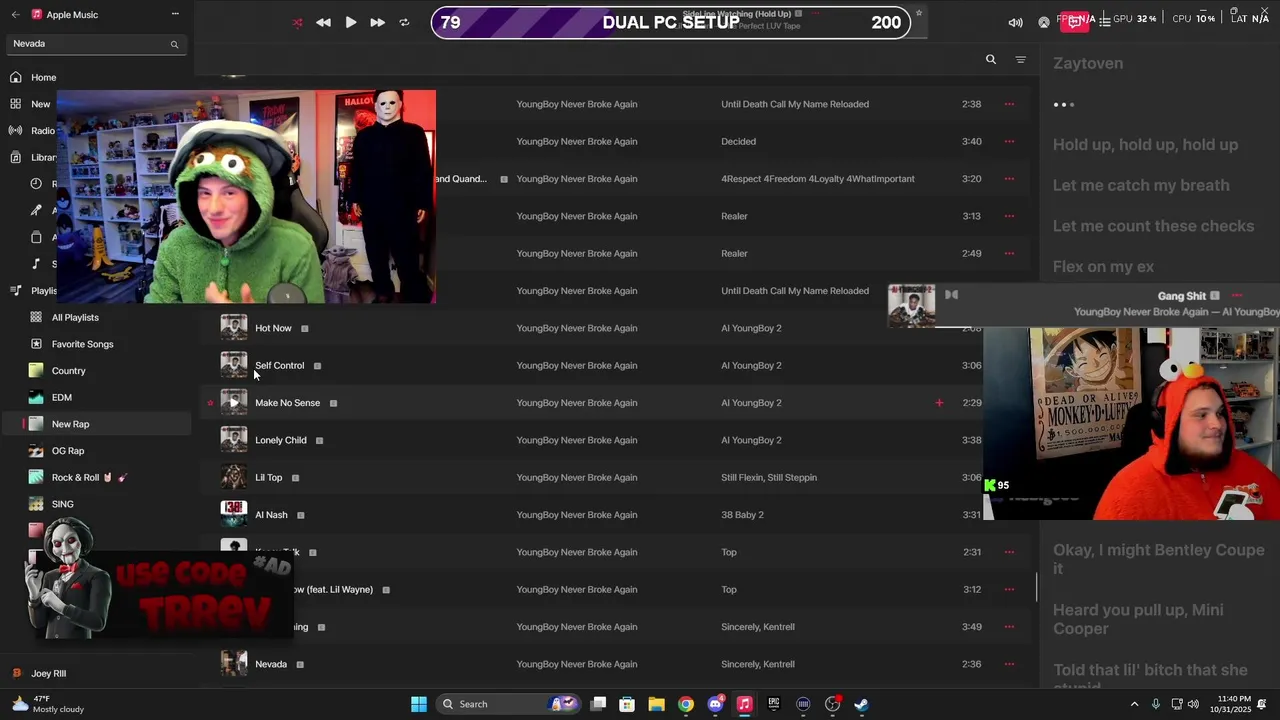Toggle repeat mode
The image size is (1280, 720).
click(404, 22)
